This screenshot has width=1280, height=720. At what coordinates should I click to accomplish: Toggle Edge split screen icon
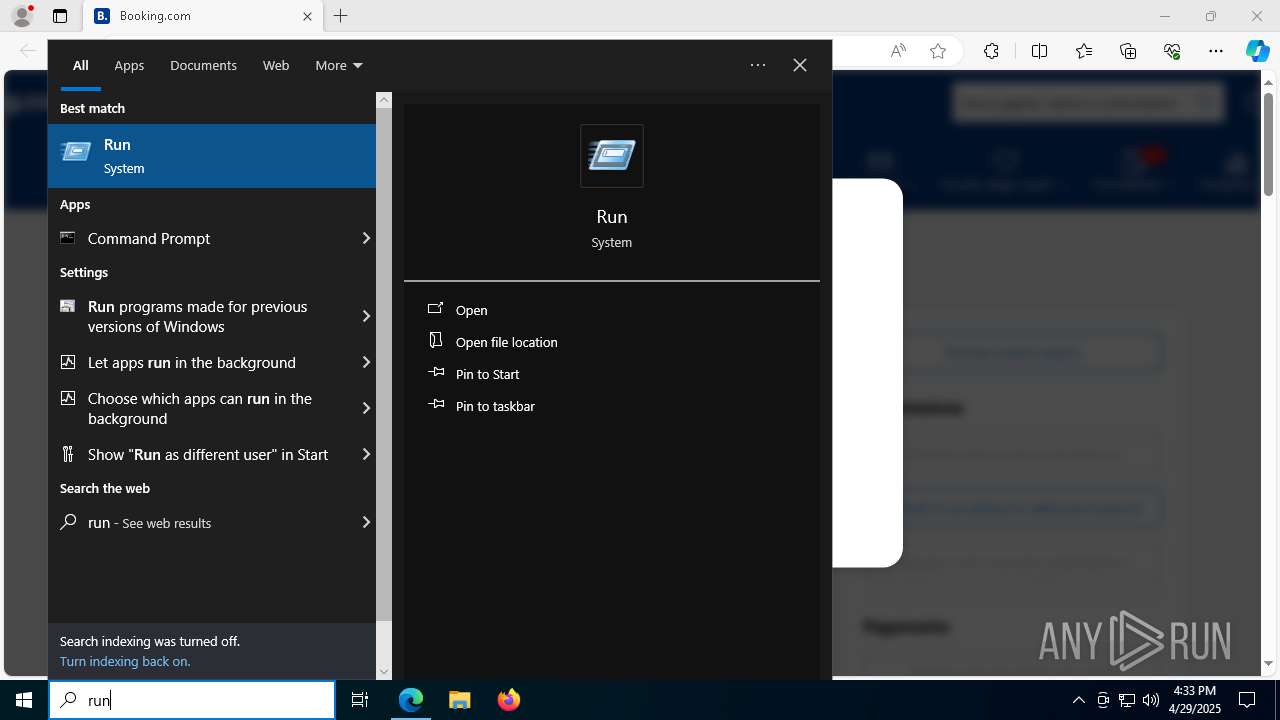1039,51
